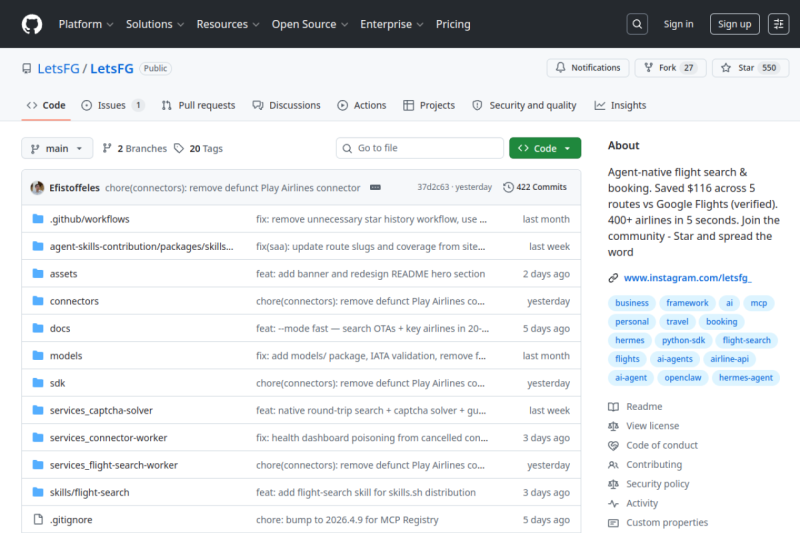Fork the repository with Fork button
The height and width of the screenshot is (533, 800).
[x=670, y=68]
